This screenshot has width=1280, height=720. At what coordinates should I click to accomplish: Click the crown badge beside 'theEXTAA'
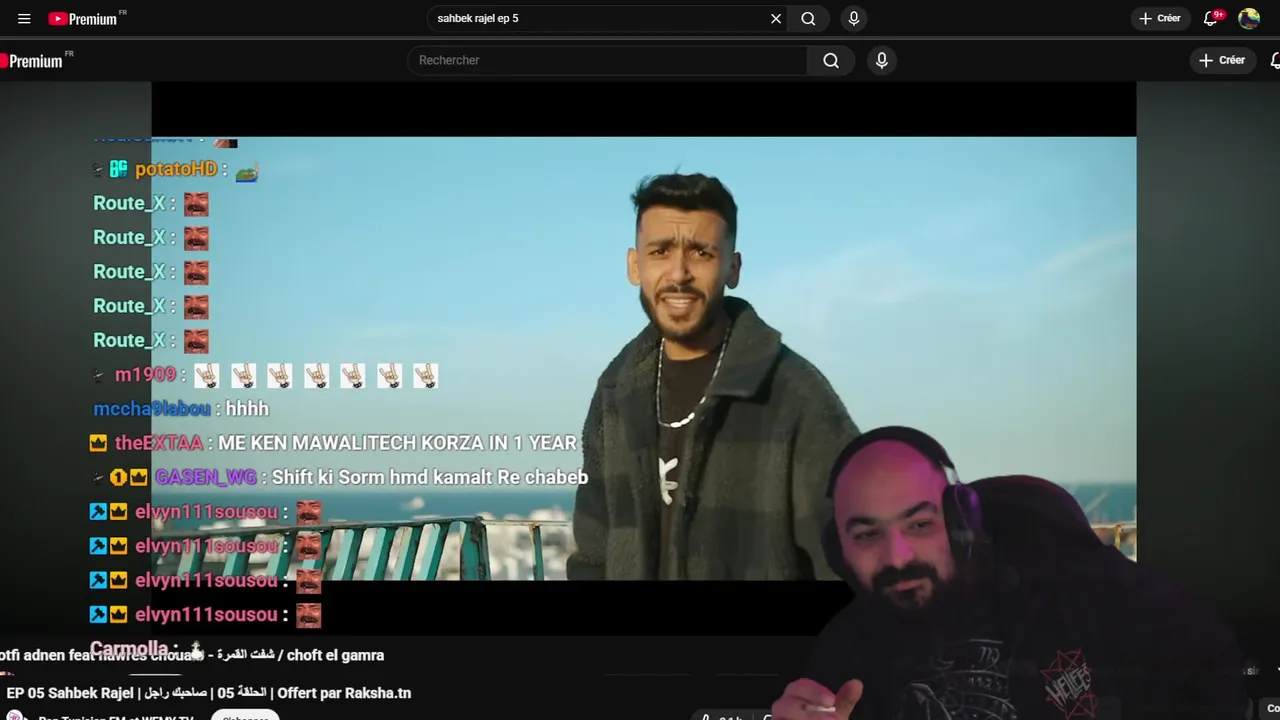(x=98, y=442)
